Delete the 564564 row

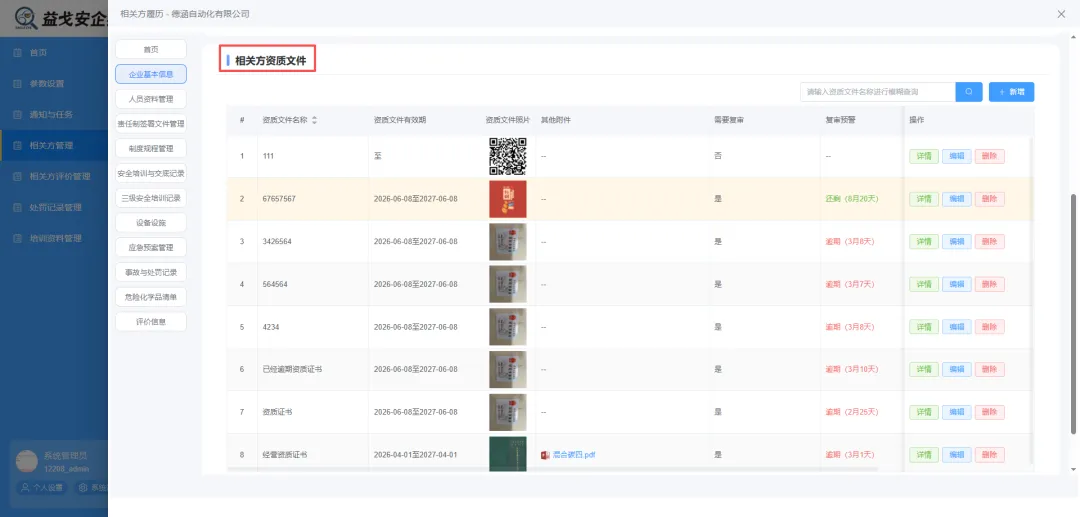pos(990,284)
